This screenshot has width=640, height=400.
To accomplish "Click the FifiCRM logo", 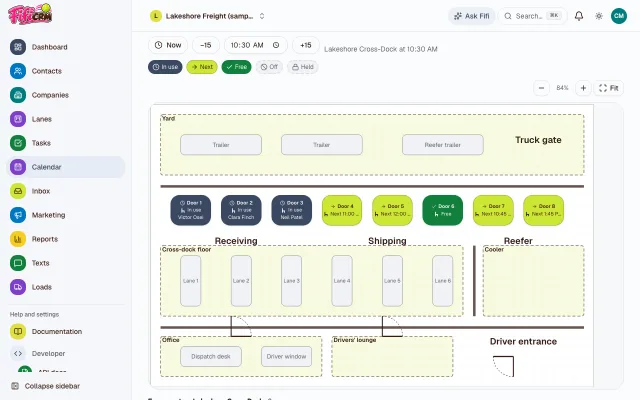I will [30, 14].
